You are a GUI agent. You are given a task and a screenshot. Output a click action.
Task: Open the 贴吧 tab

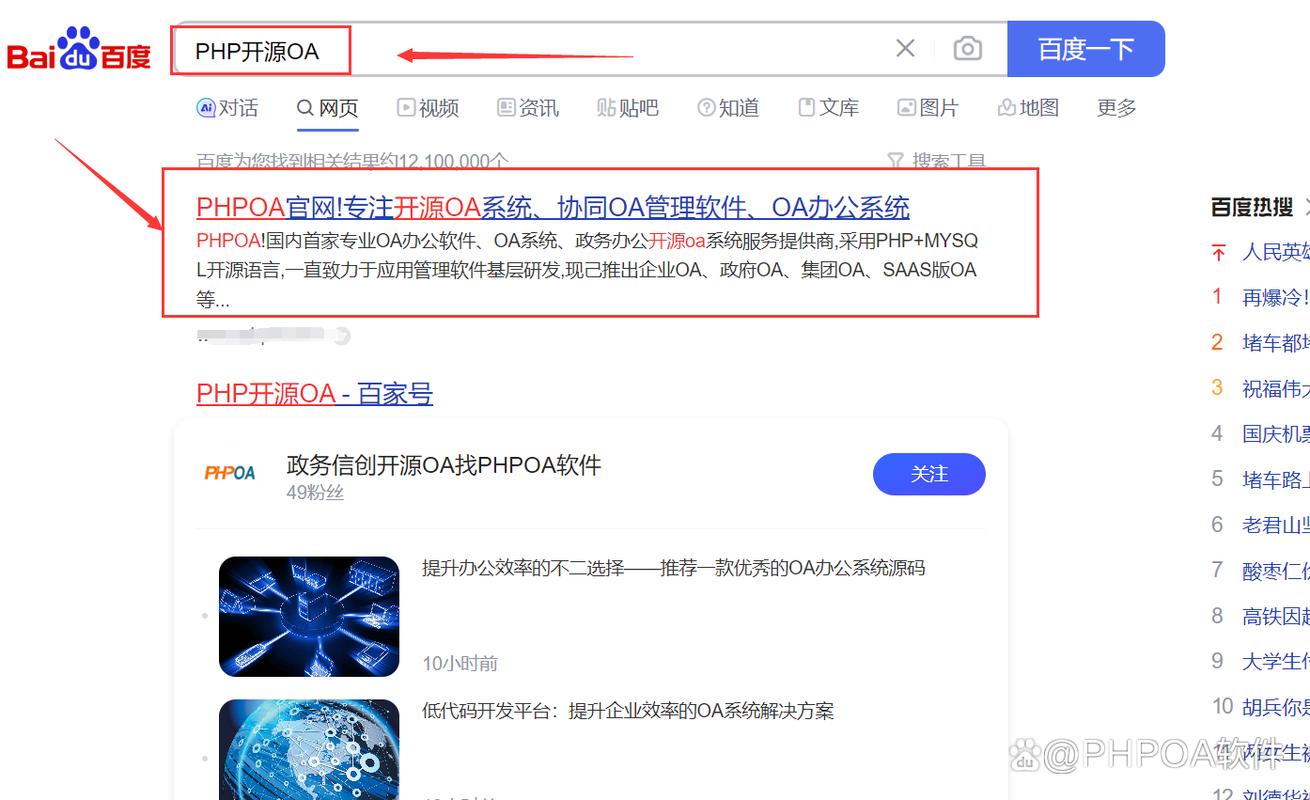click(x=628, y=108)
